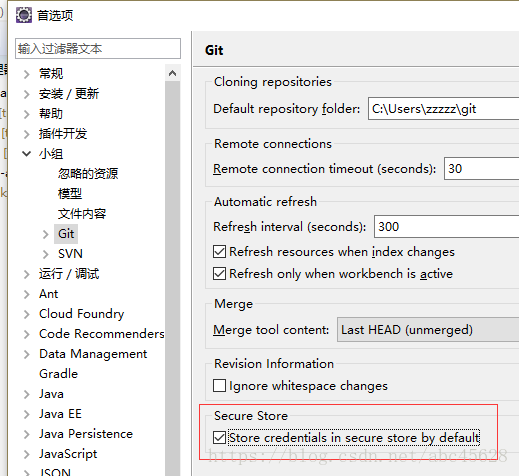Select Java Persistence preferences page
This screenshot has width=519, height=476.
point(86,434)
